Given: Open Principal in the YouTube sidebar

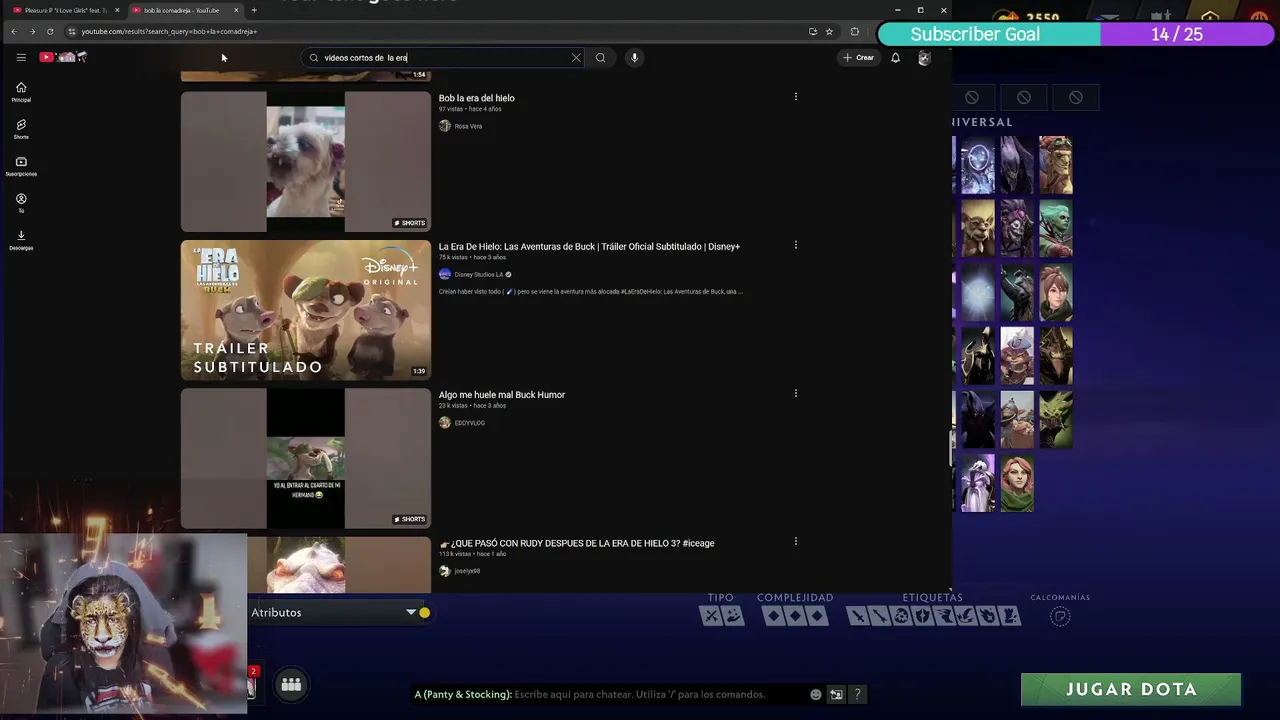Looking at the screenshot, I should 21,92.
